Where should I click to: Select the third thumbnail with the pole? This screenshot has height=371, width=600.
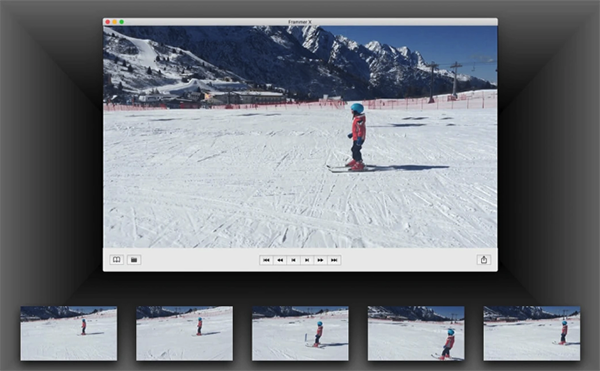pos(300,333)
